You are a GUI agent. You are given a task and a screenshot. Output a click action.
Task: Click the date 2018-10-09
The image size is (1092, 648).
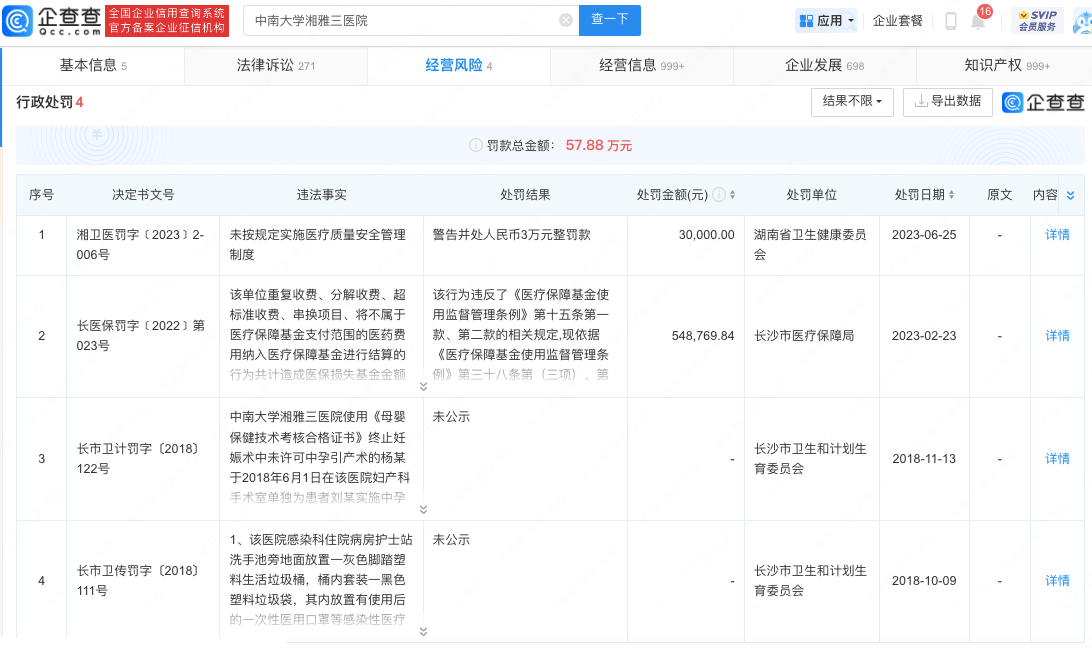pyautogui.click(x=924, y=580)
